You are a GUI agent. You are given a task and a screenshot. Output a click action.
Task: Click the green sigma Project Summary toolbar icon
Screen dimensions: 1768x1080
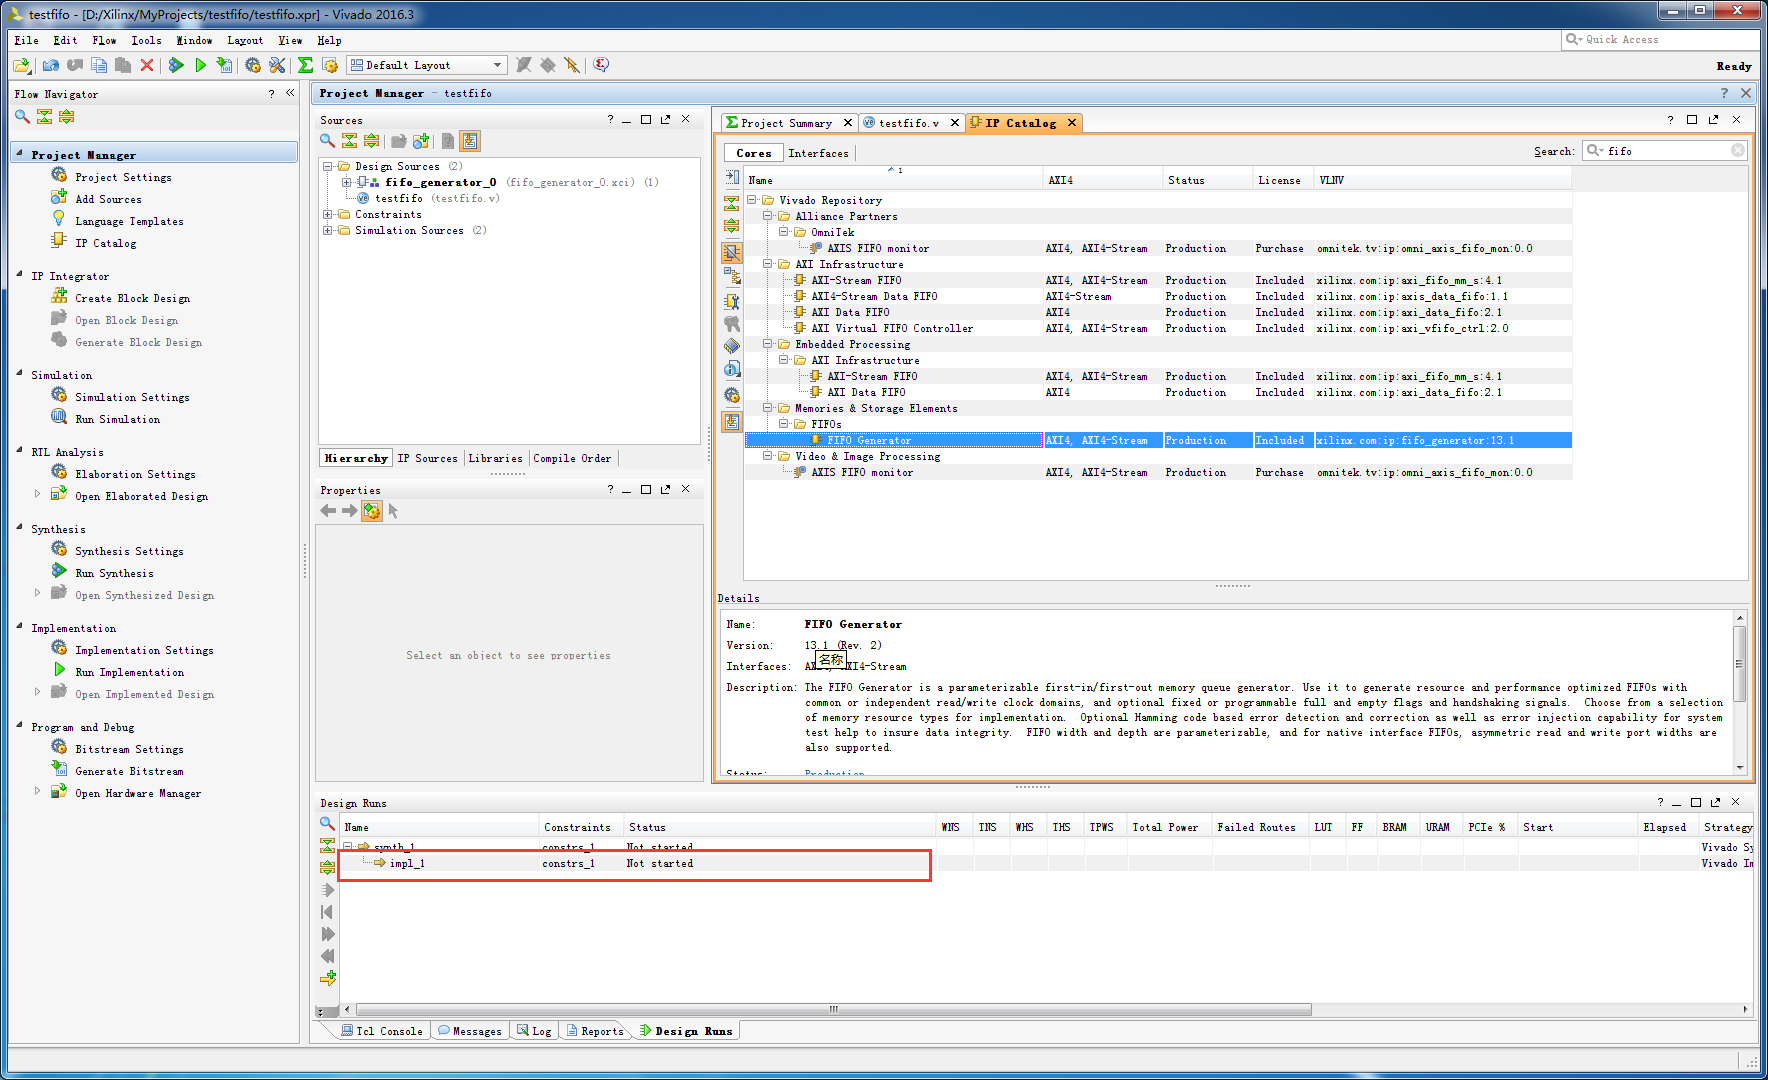pyautogui.click(x=306, y=66)
